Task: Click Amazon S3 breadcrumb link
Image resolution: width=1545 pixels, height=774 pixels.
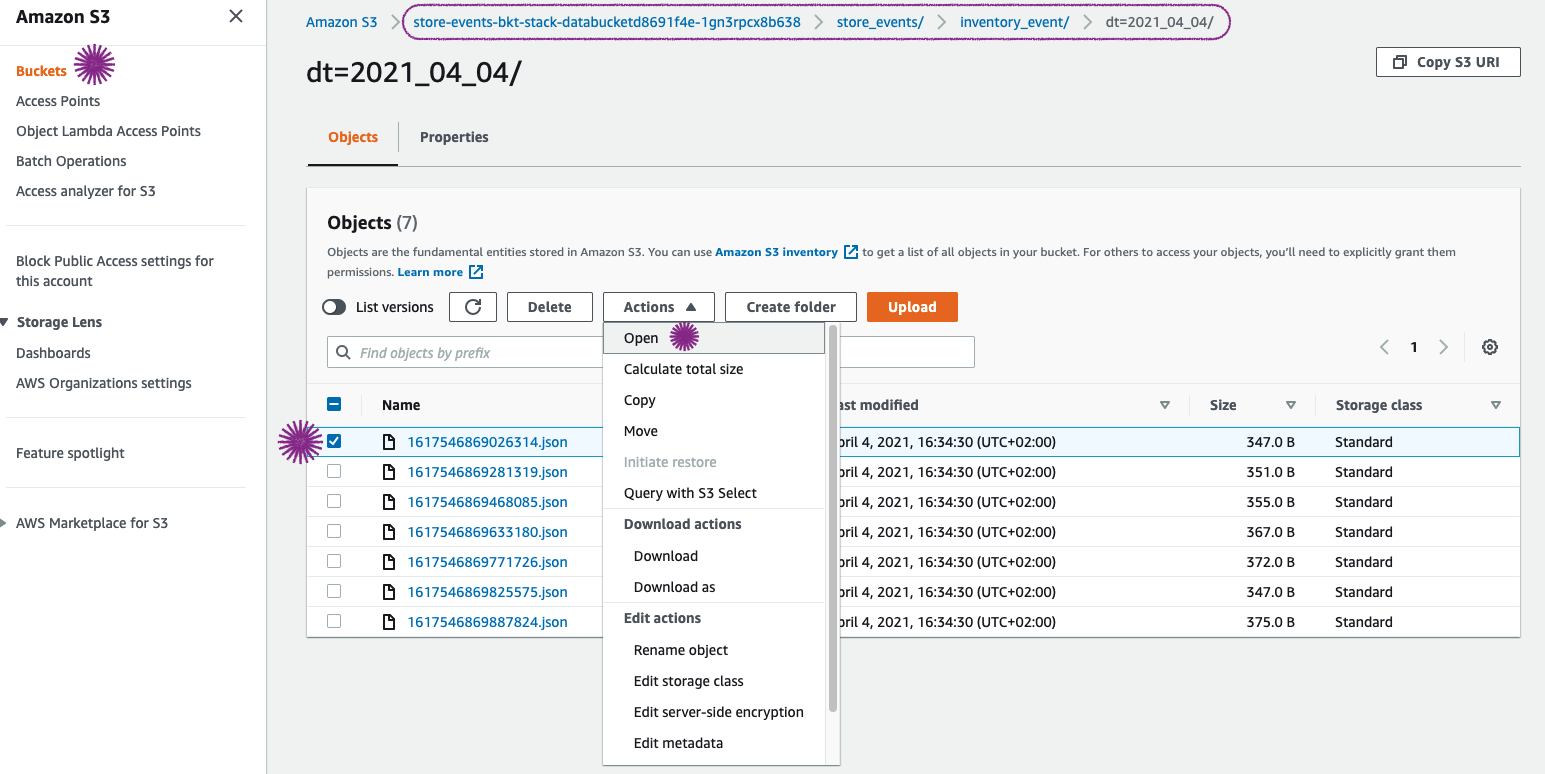Action: [342, 22]
